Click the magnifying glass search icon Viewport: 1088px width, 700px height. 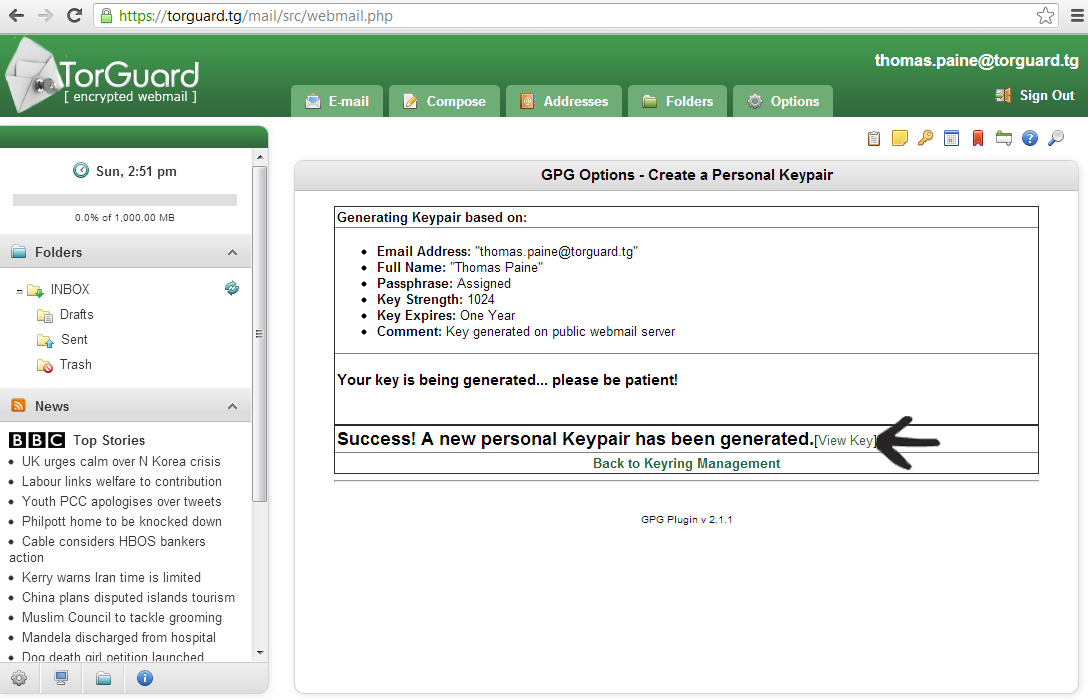(1056, 139)
